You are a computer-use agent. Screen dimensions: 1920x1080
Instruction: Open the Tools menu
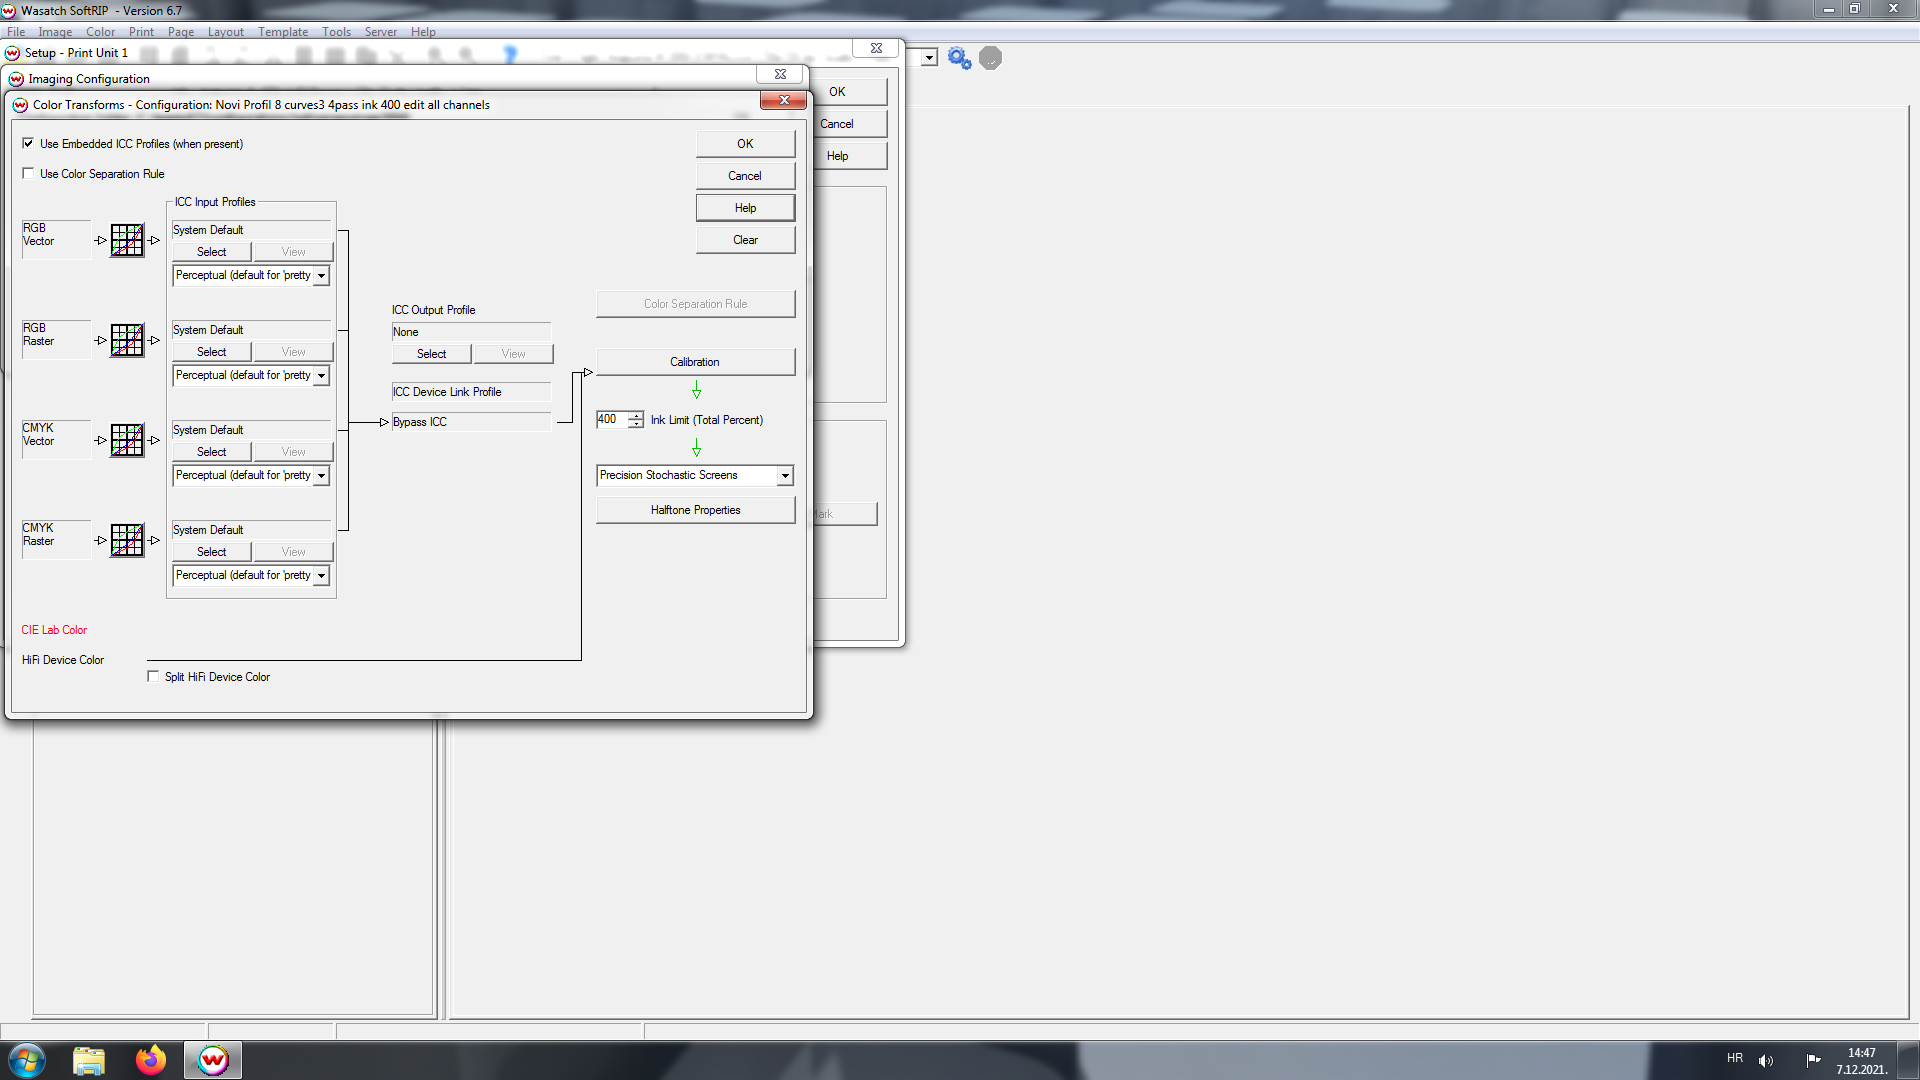pos(337,32)
